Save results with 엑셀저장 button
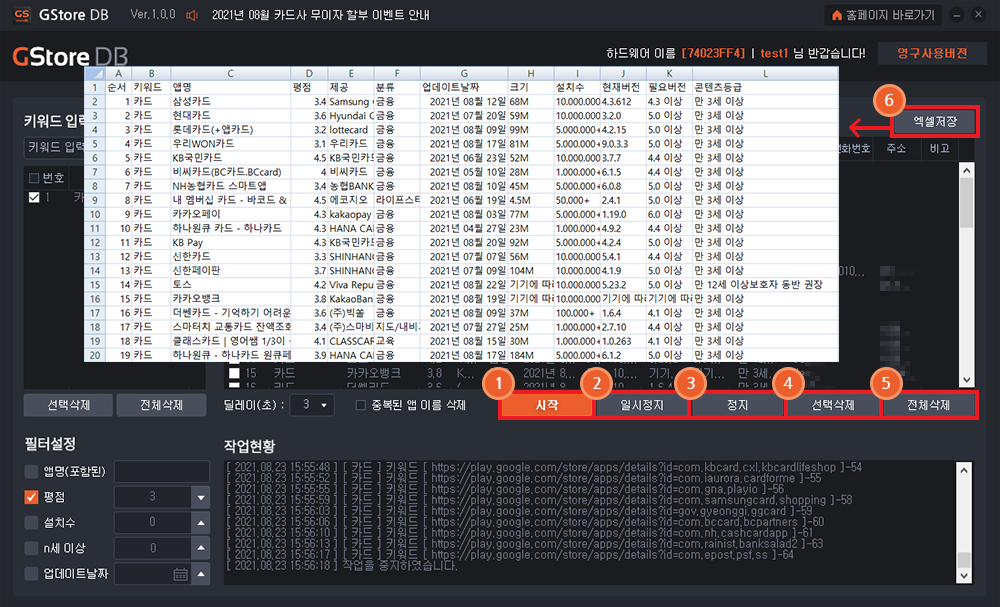The image size is (1000, 607). click(x=934, y=121)
